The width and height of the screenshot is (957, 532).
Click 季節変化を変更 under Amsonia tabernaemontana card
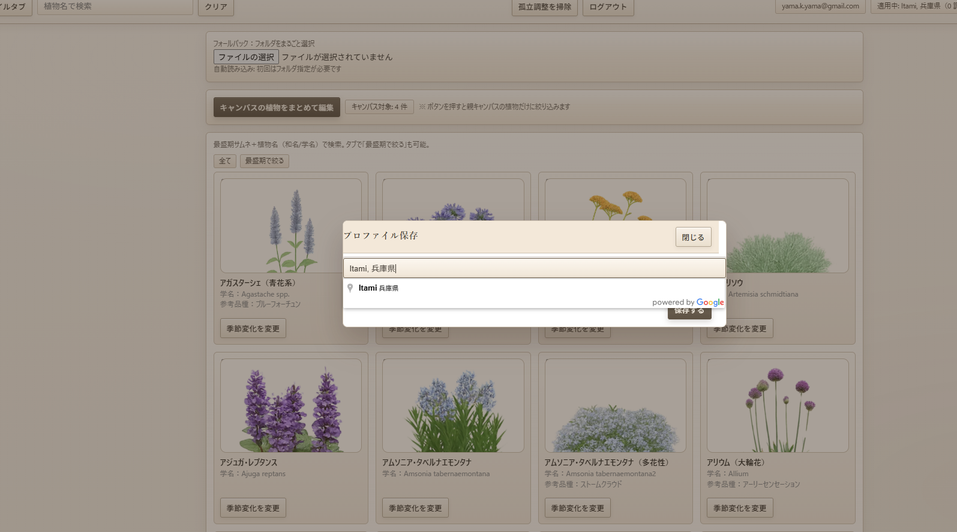pos(415,508)
